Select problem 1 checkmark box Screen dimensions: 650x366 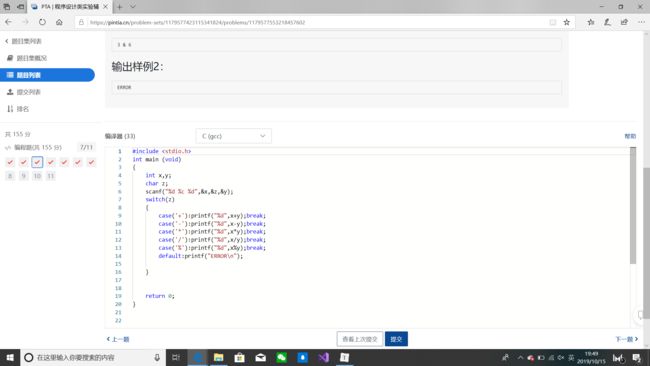10,162
